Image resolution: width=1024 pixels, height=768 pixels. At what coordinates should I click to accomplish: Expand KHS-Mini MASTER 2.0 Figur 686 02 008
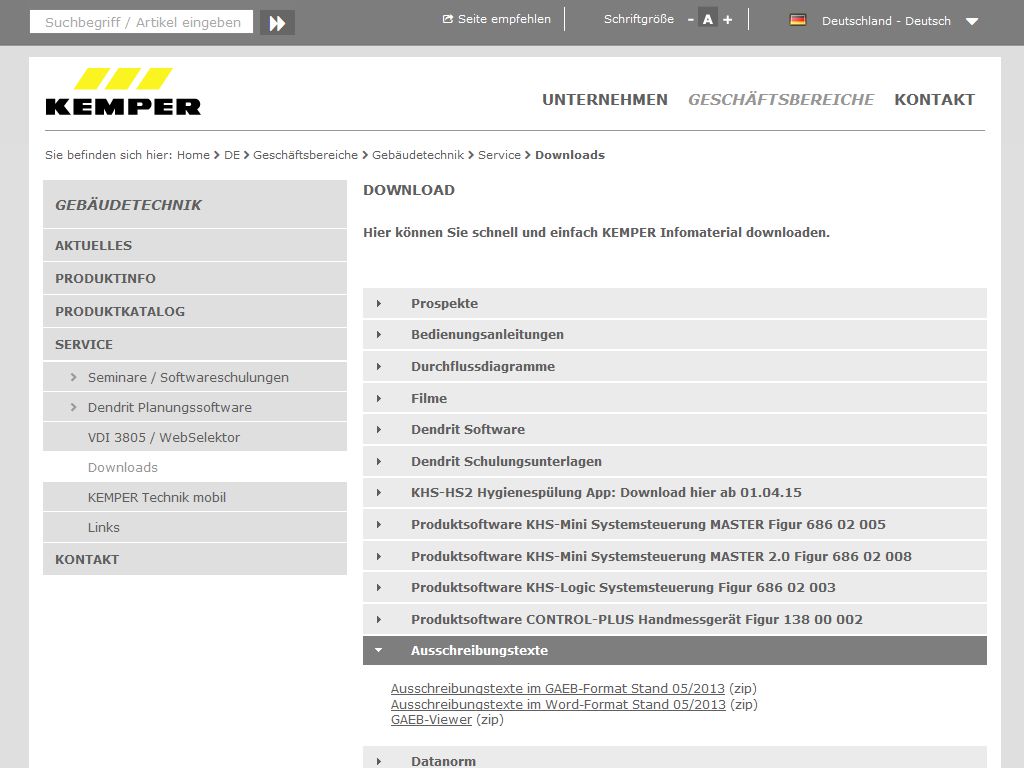point(675,556)
